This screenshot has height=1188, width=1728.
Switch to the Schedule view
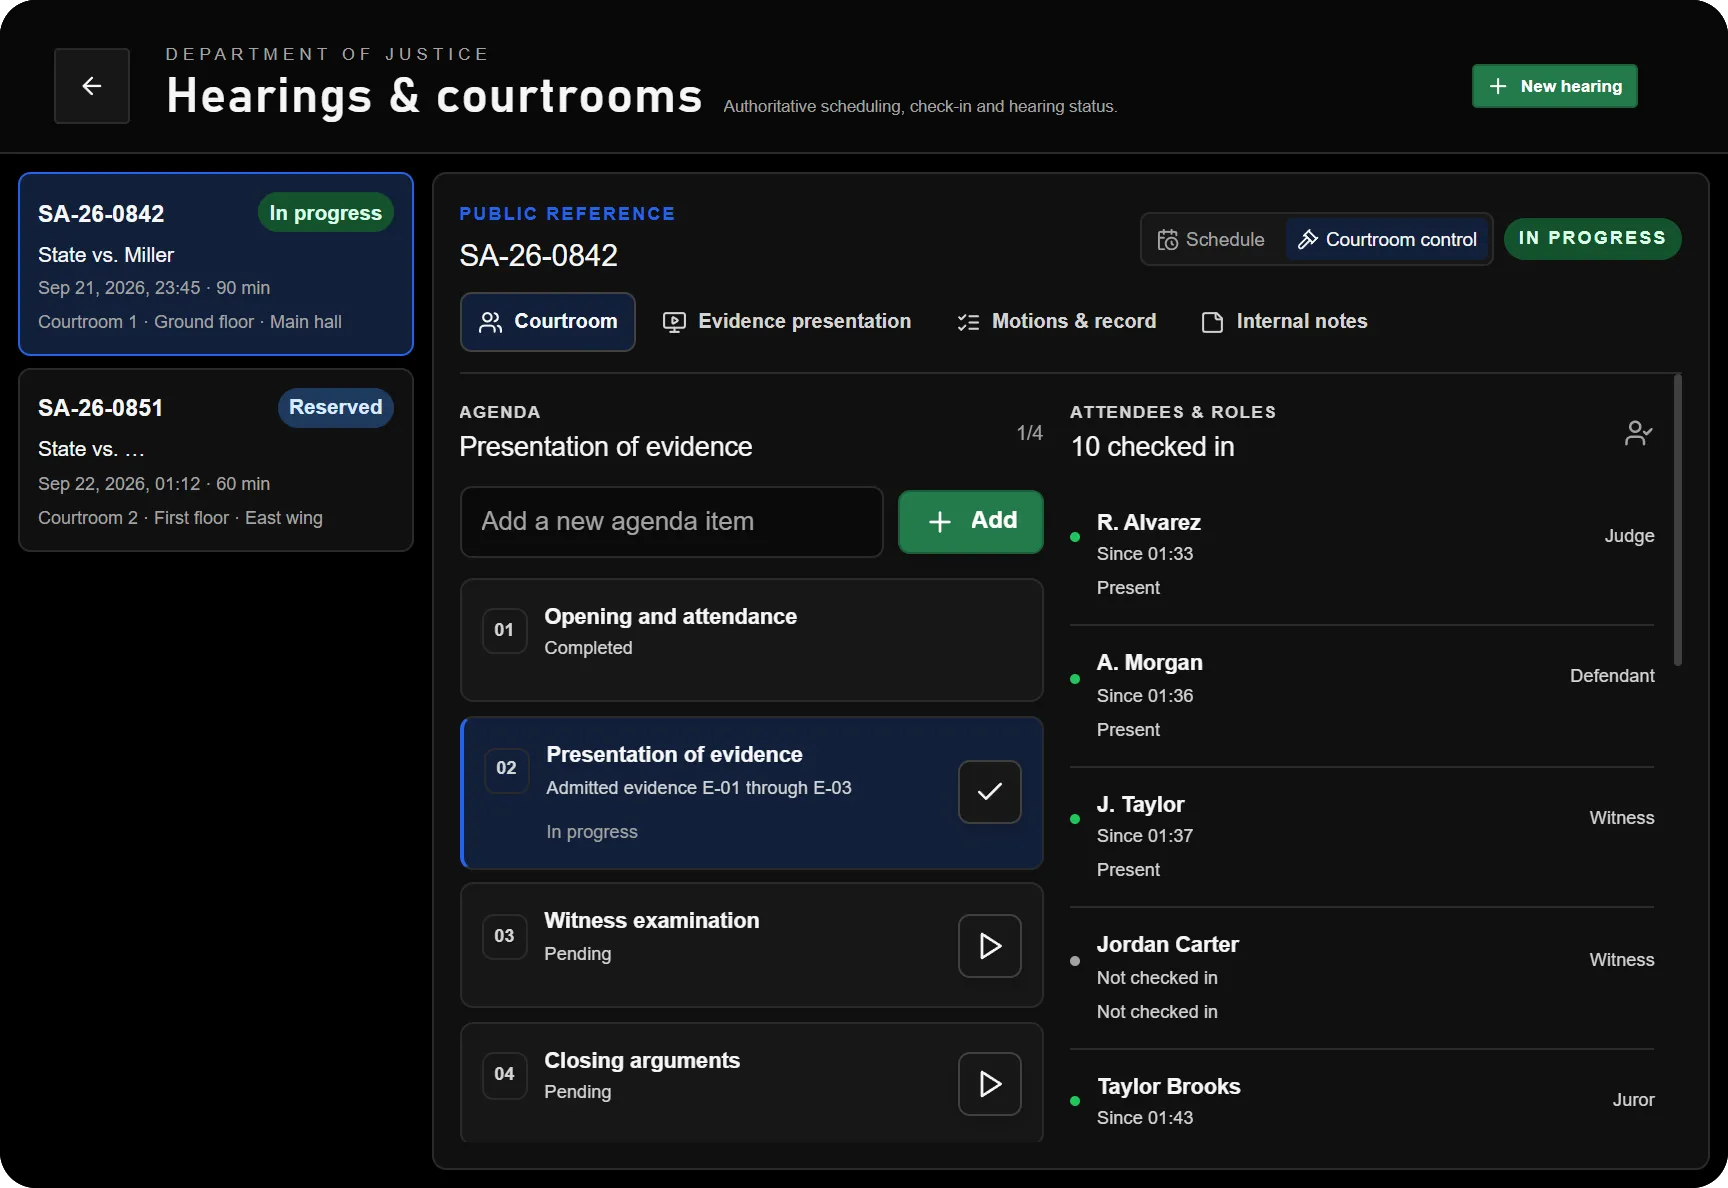click(x=1212, y=239)
